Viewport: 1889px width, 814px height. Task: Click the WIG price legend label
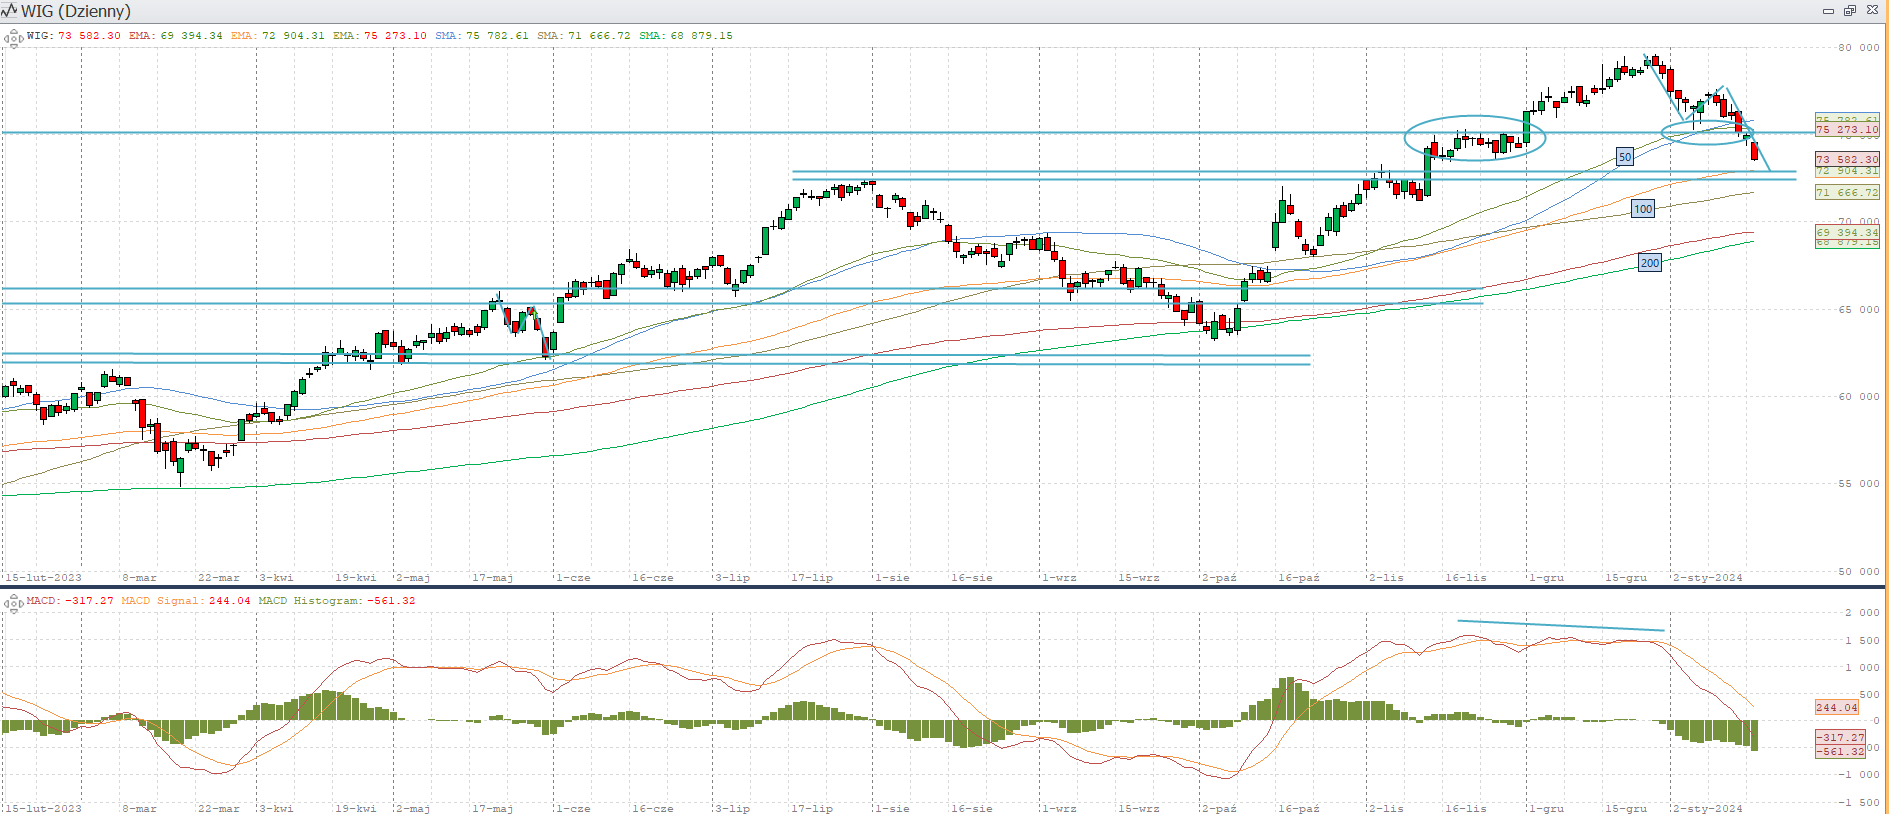click(74, 36)
